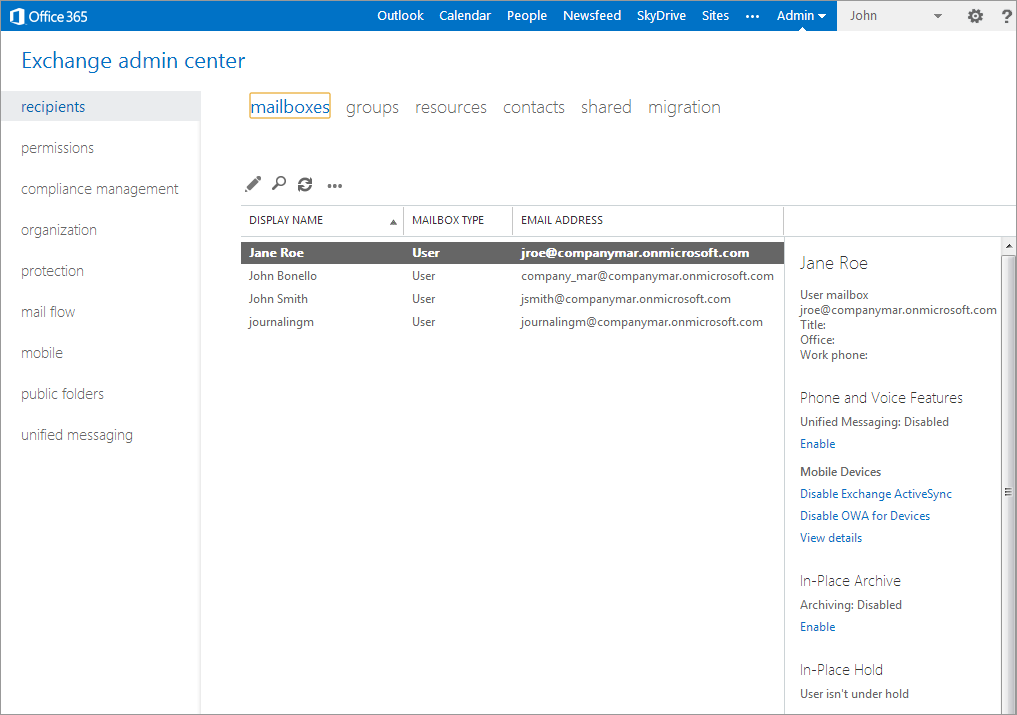Click the ellipsis in the top navigation bar
Viewport: 1017px width, 715px height.
(752, 16)
